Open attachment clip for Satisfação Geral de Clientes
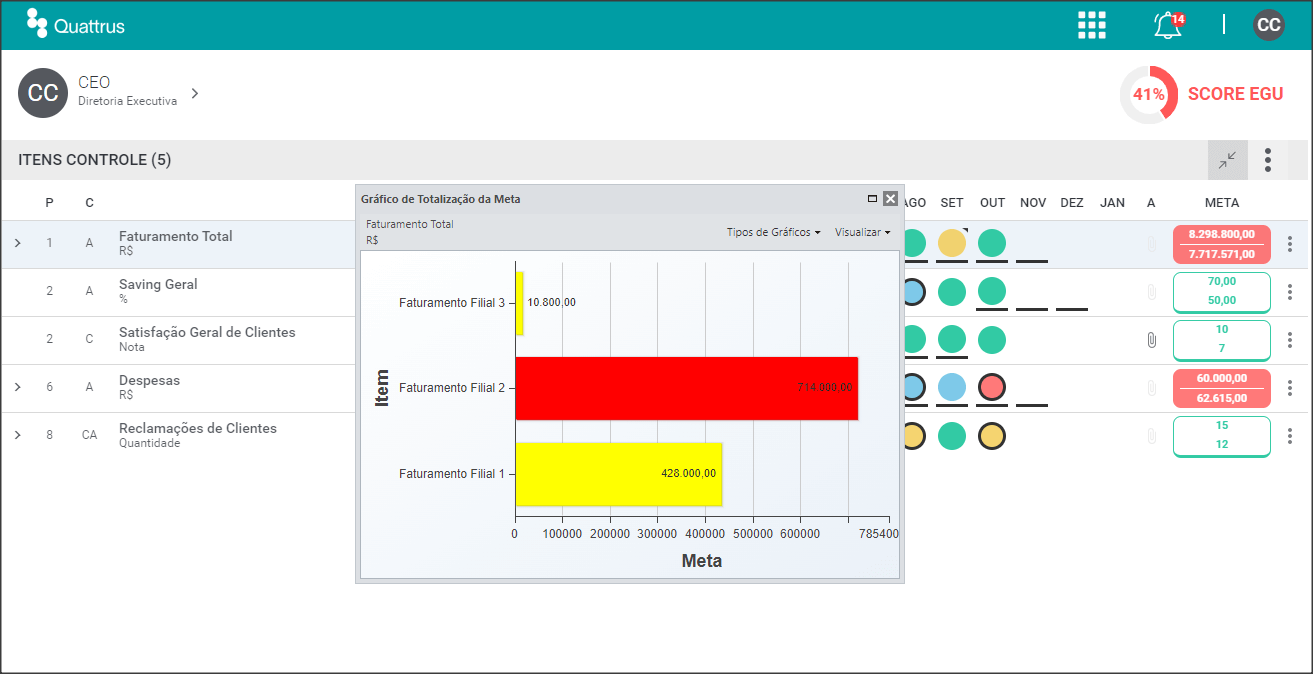Screen dimensions: 1313x674 (1151, 340)
